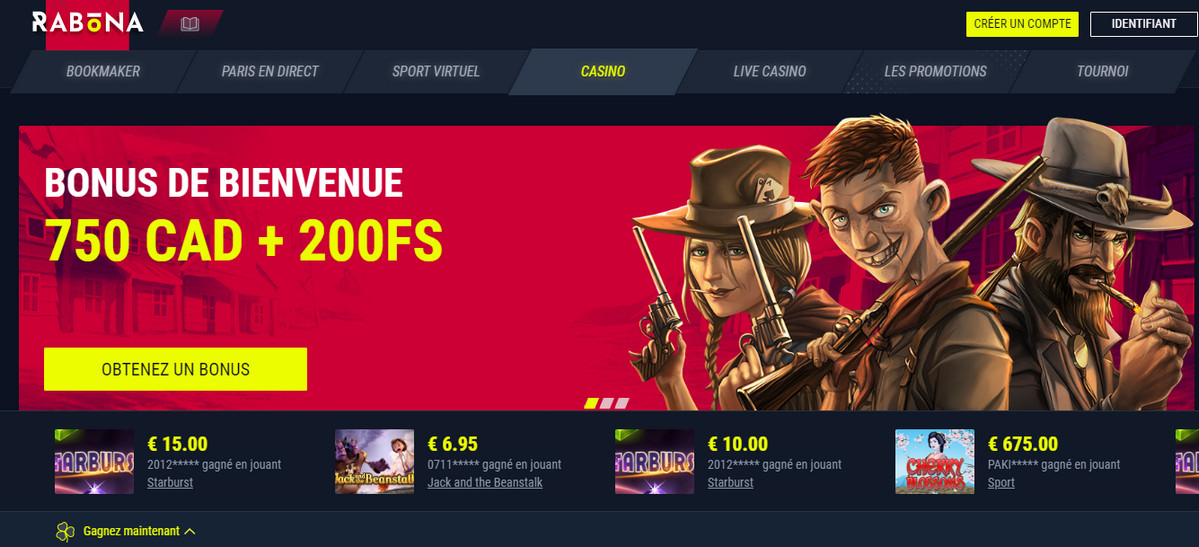Expand the Gagnez maintenant chevron
The height and width of the screenshot is (547, 1199).
coord(190,531)
